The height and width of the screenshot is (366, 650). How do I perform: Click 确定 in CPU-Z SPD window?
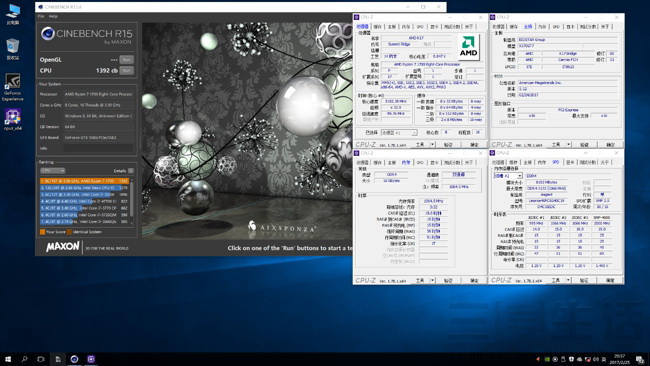click(610, 280)
